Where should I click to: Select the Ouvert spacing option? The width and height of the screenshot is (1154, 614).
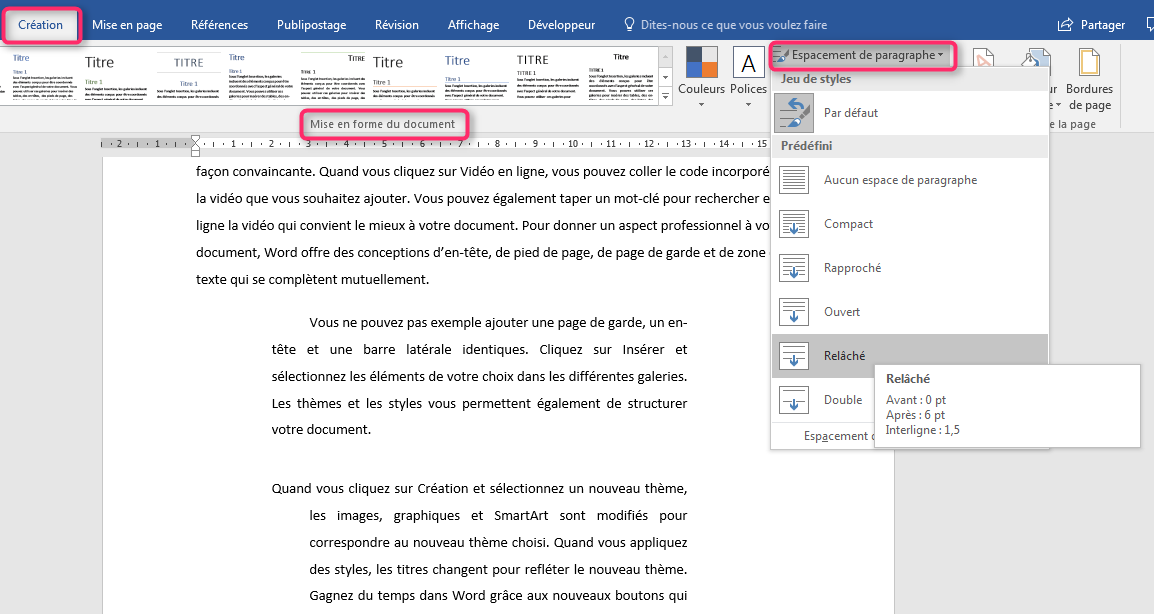(x=793, y=311)
